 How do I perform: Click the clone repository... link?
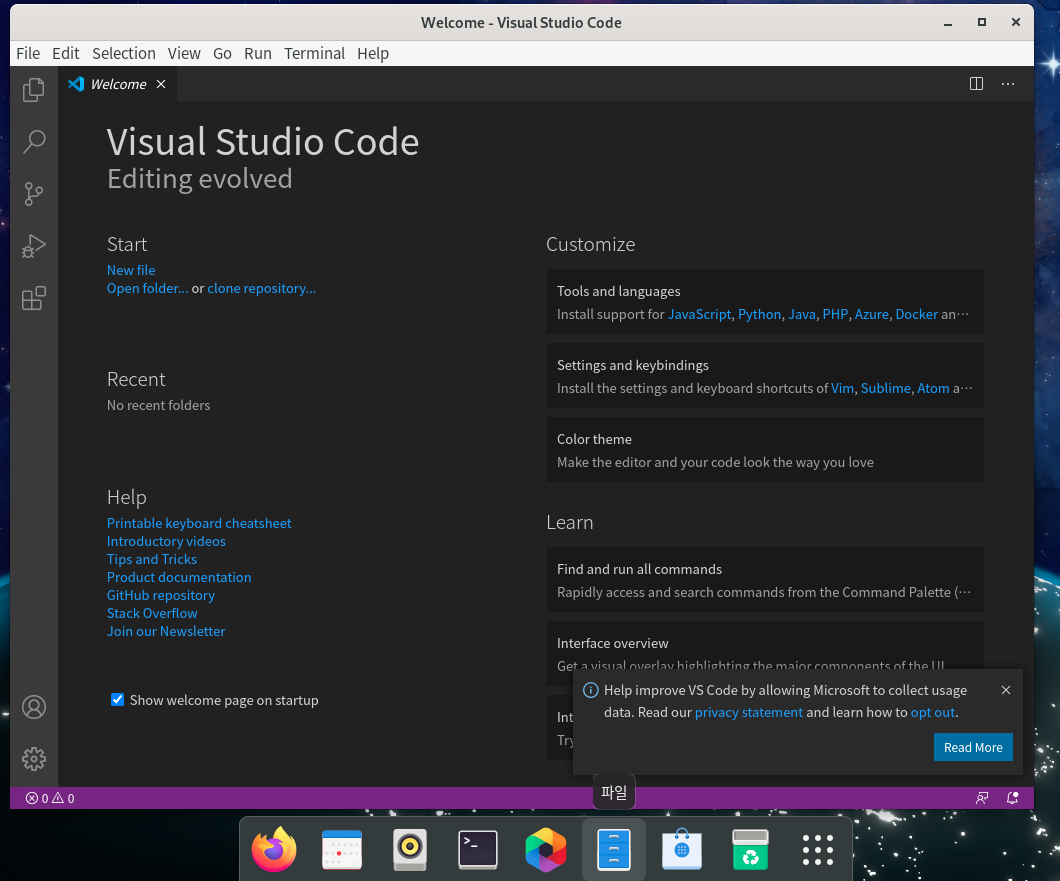[x=262, y=289]
